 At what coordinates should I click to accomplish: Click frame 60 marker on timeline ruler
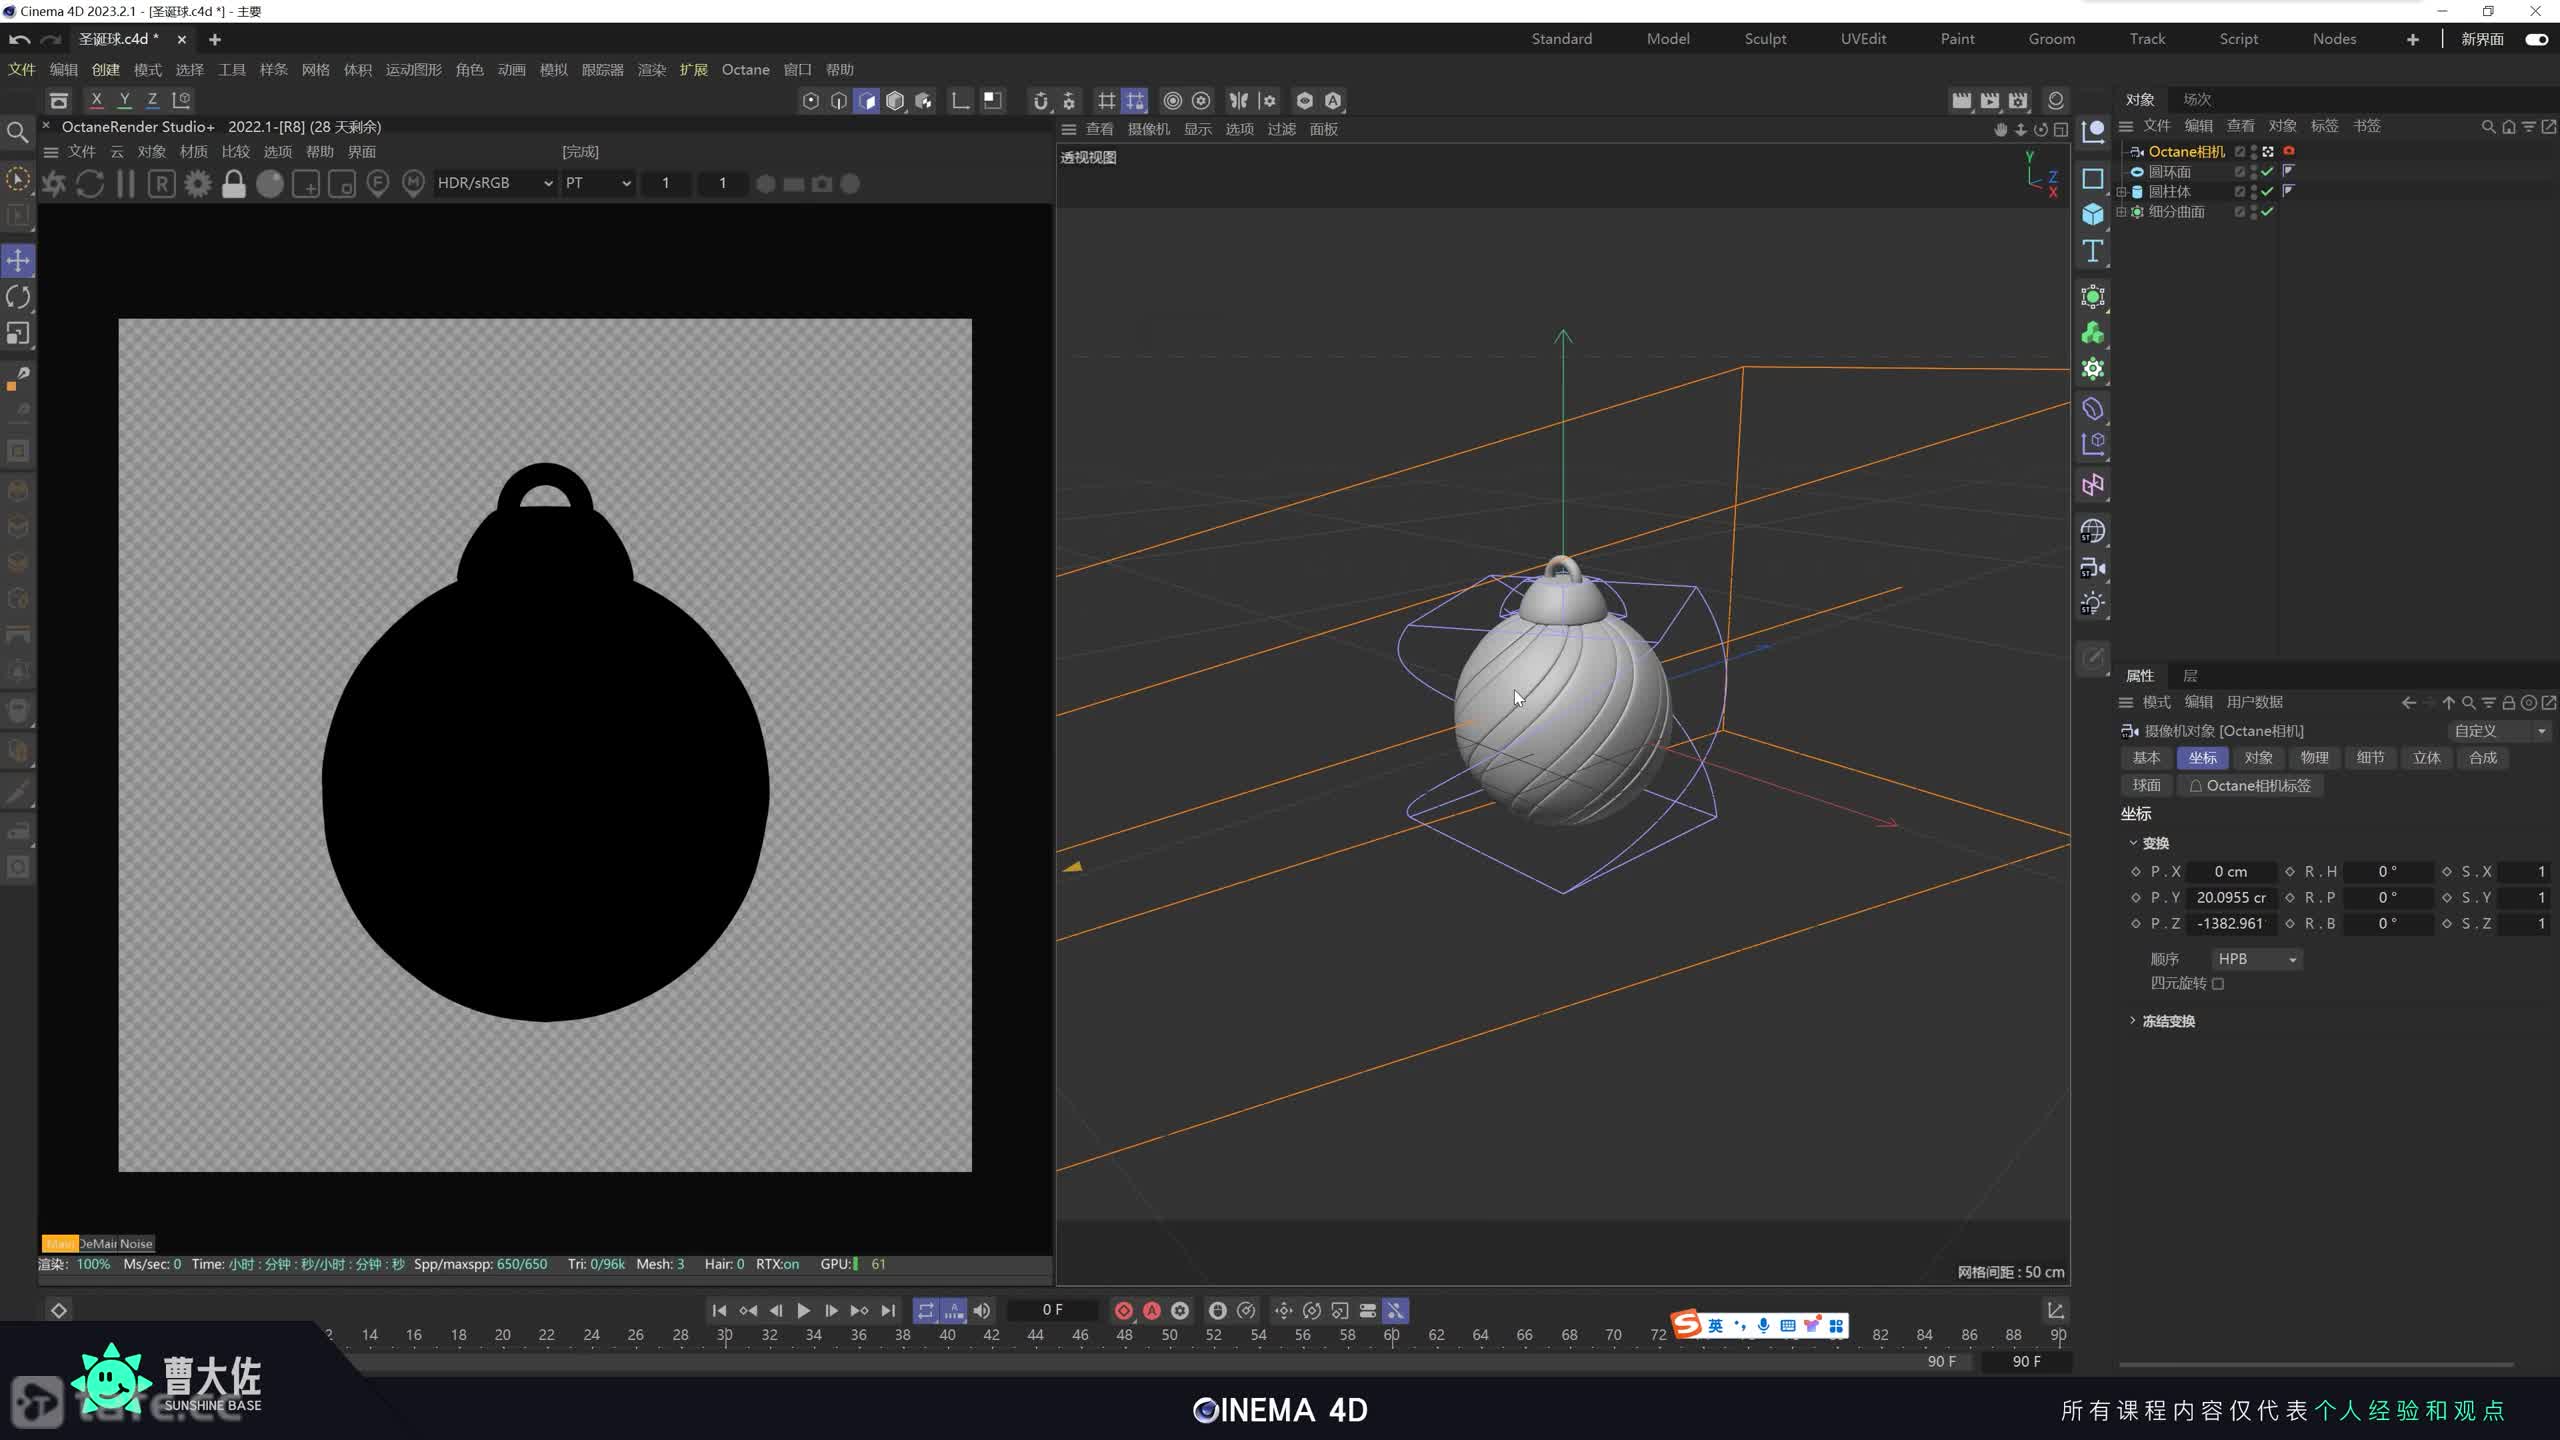tap(1391, 1335)
